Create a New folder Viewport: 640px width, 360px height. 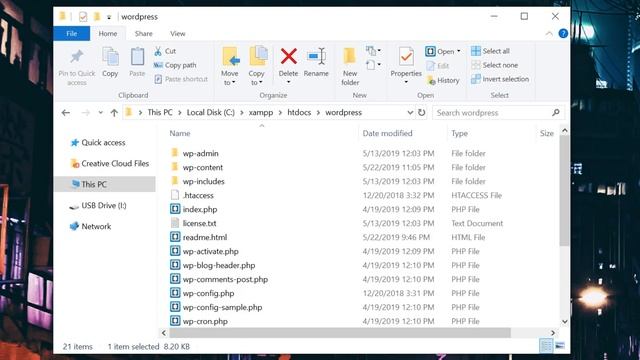pos(350,67)
